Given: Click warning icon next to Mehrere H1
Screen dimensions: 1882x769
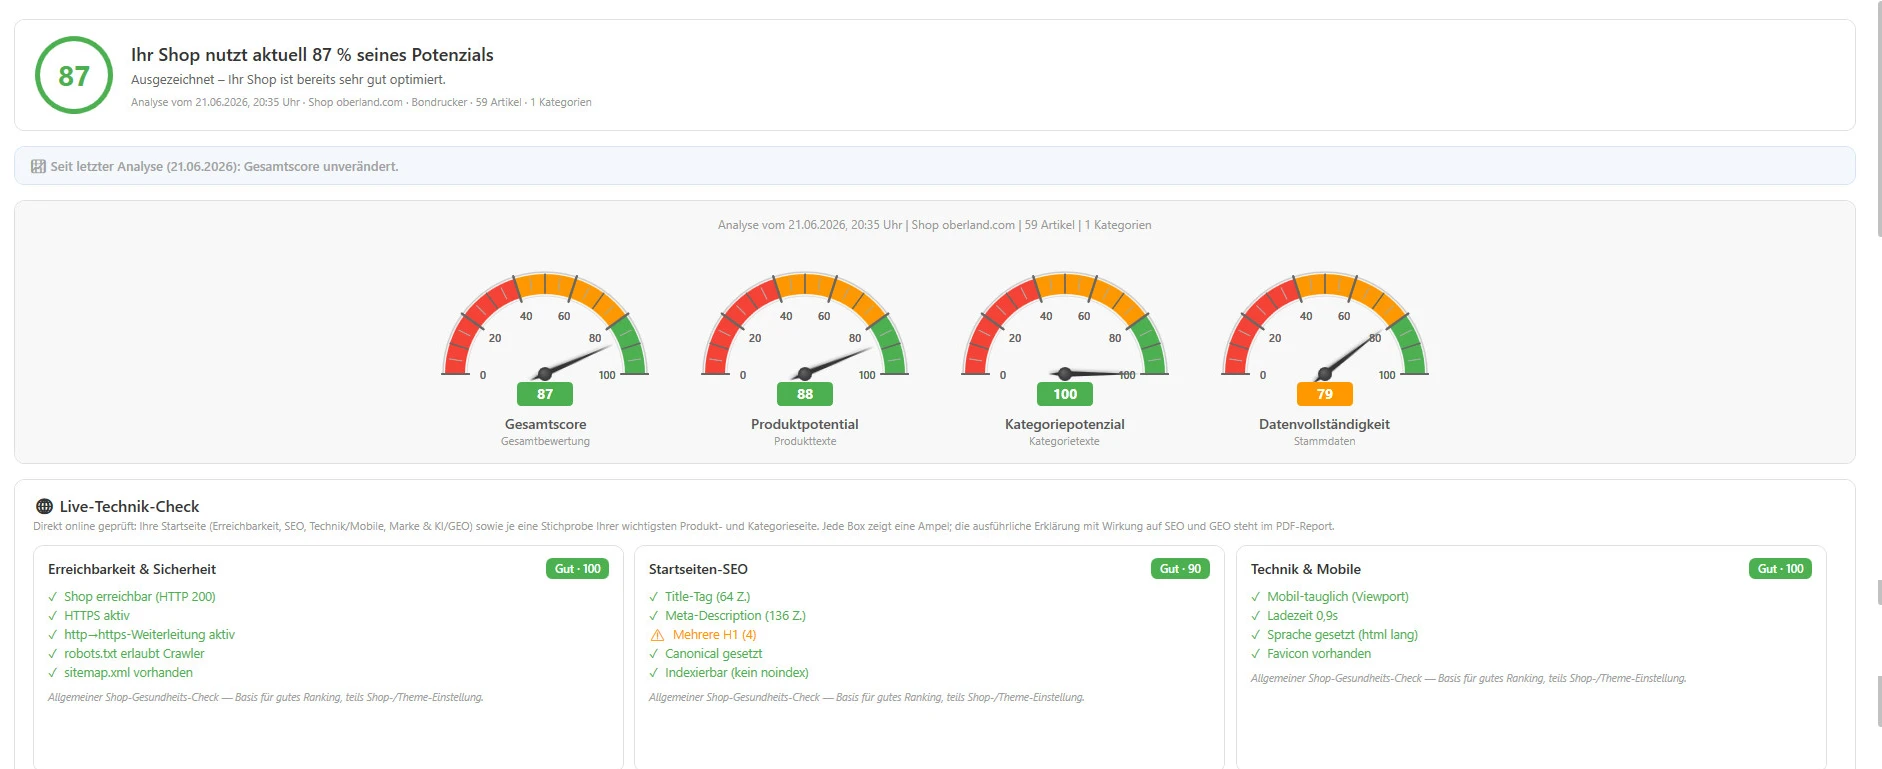Looking at the screenshot, I should pos(657,635).
